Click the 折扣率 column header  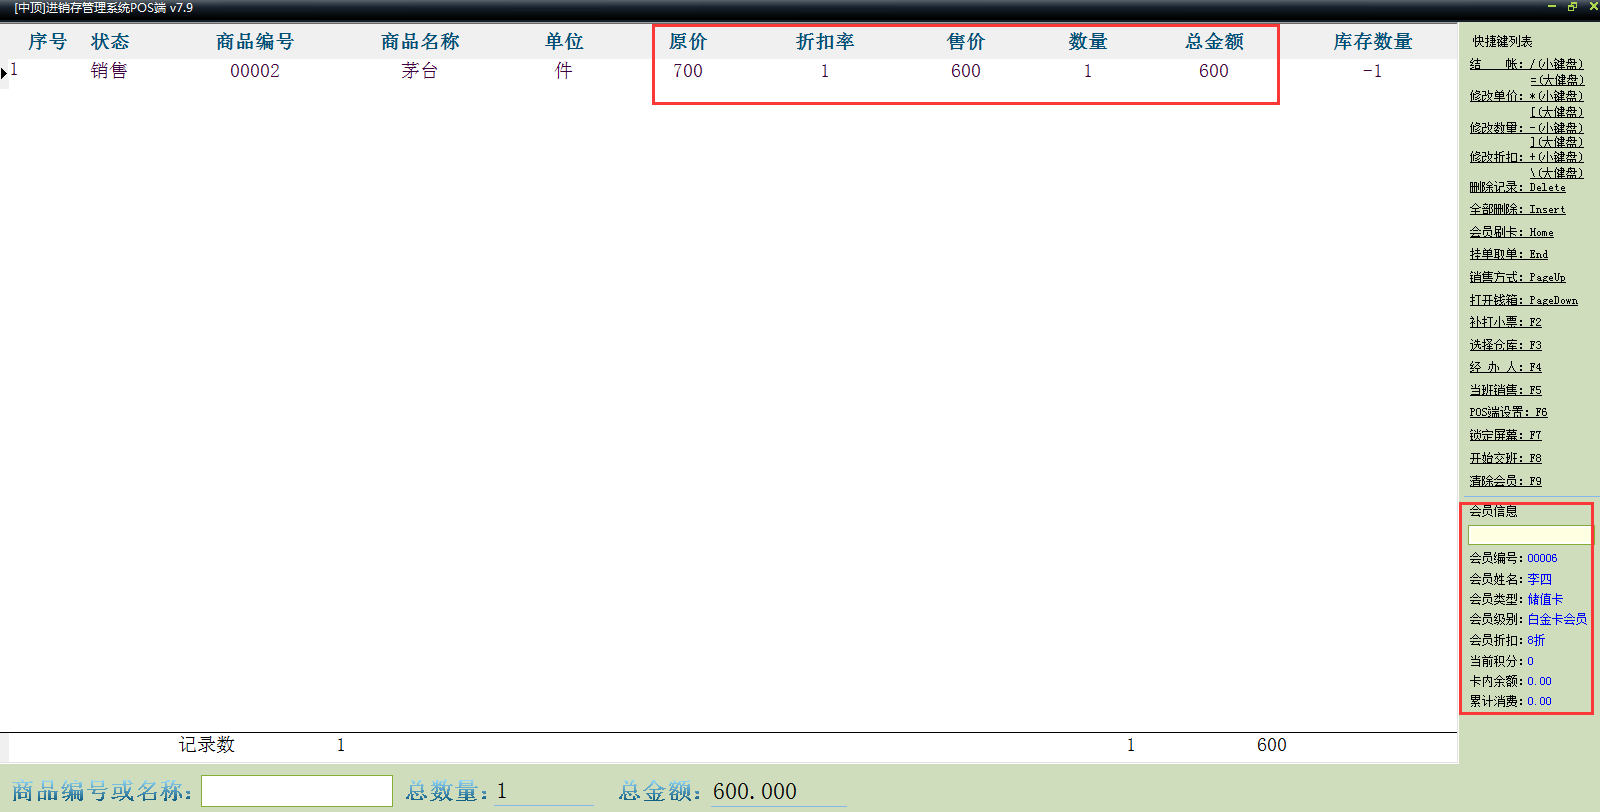(825, 41)
